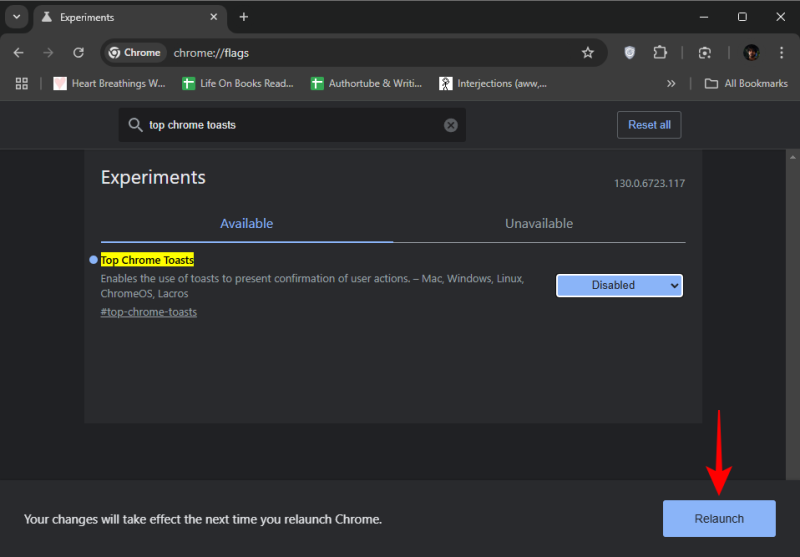Open the #top-chrome-toasts anchor link
800x557 pixels.
[149, 312]
